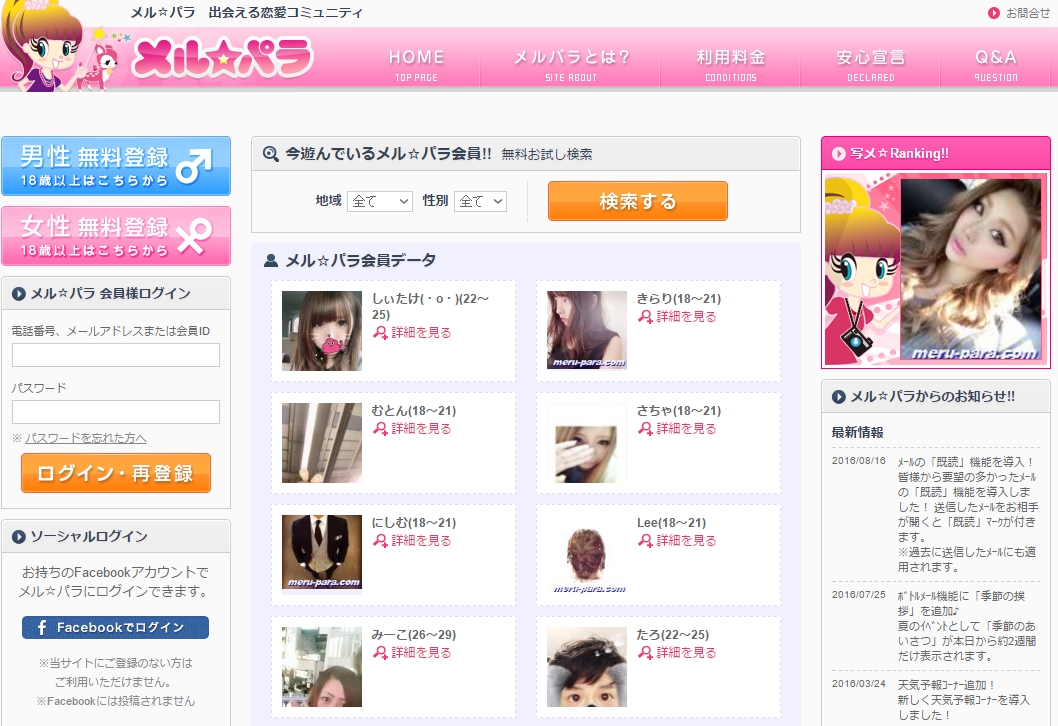Click the add-person icon beside Lee
1058x726 pixels.
(645, 541)
